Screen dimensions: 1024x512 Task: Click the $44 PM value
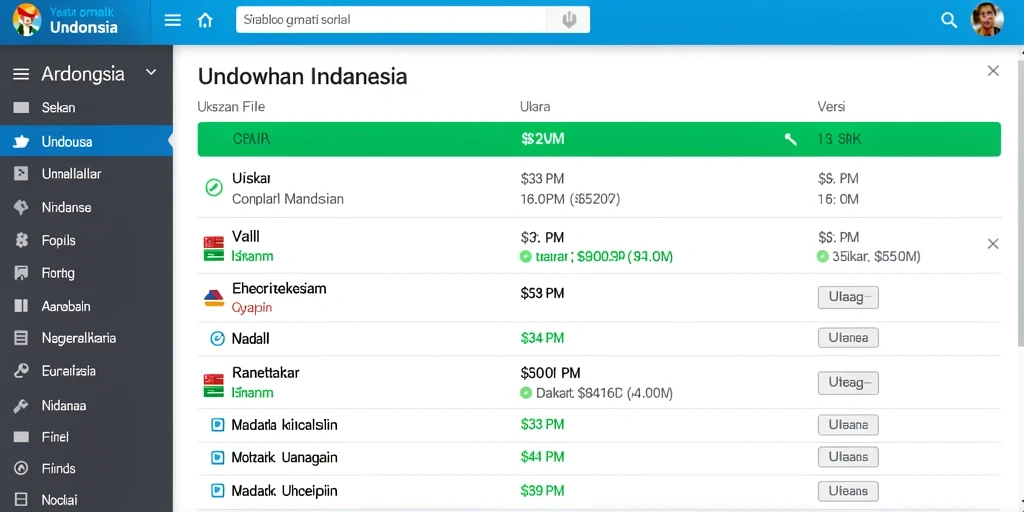click(x=543, y=457)
